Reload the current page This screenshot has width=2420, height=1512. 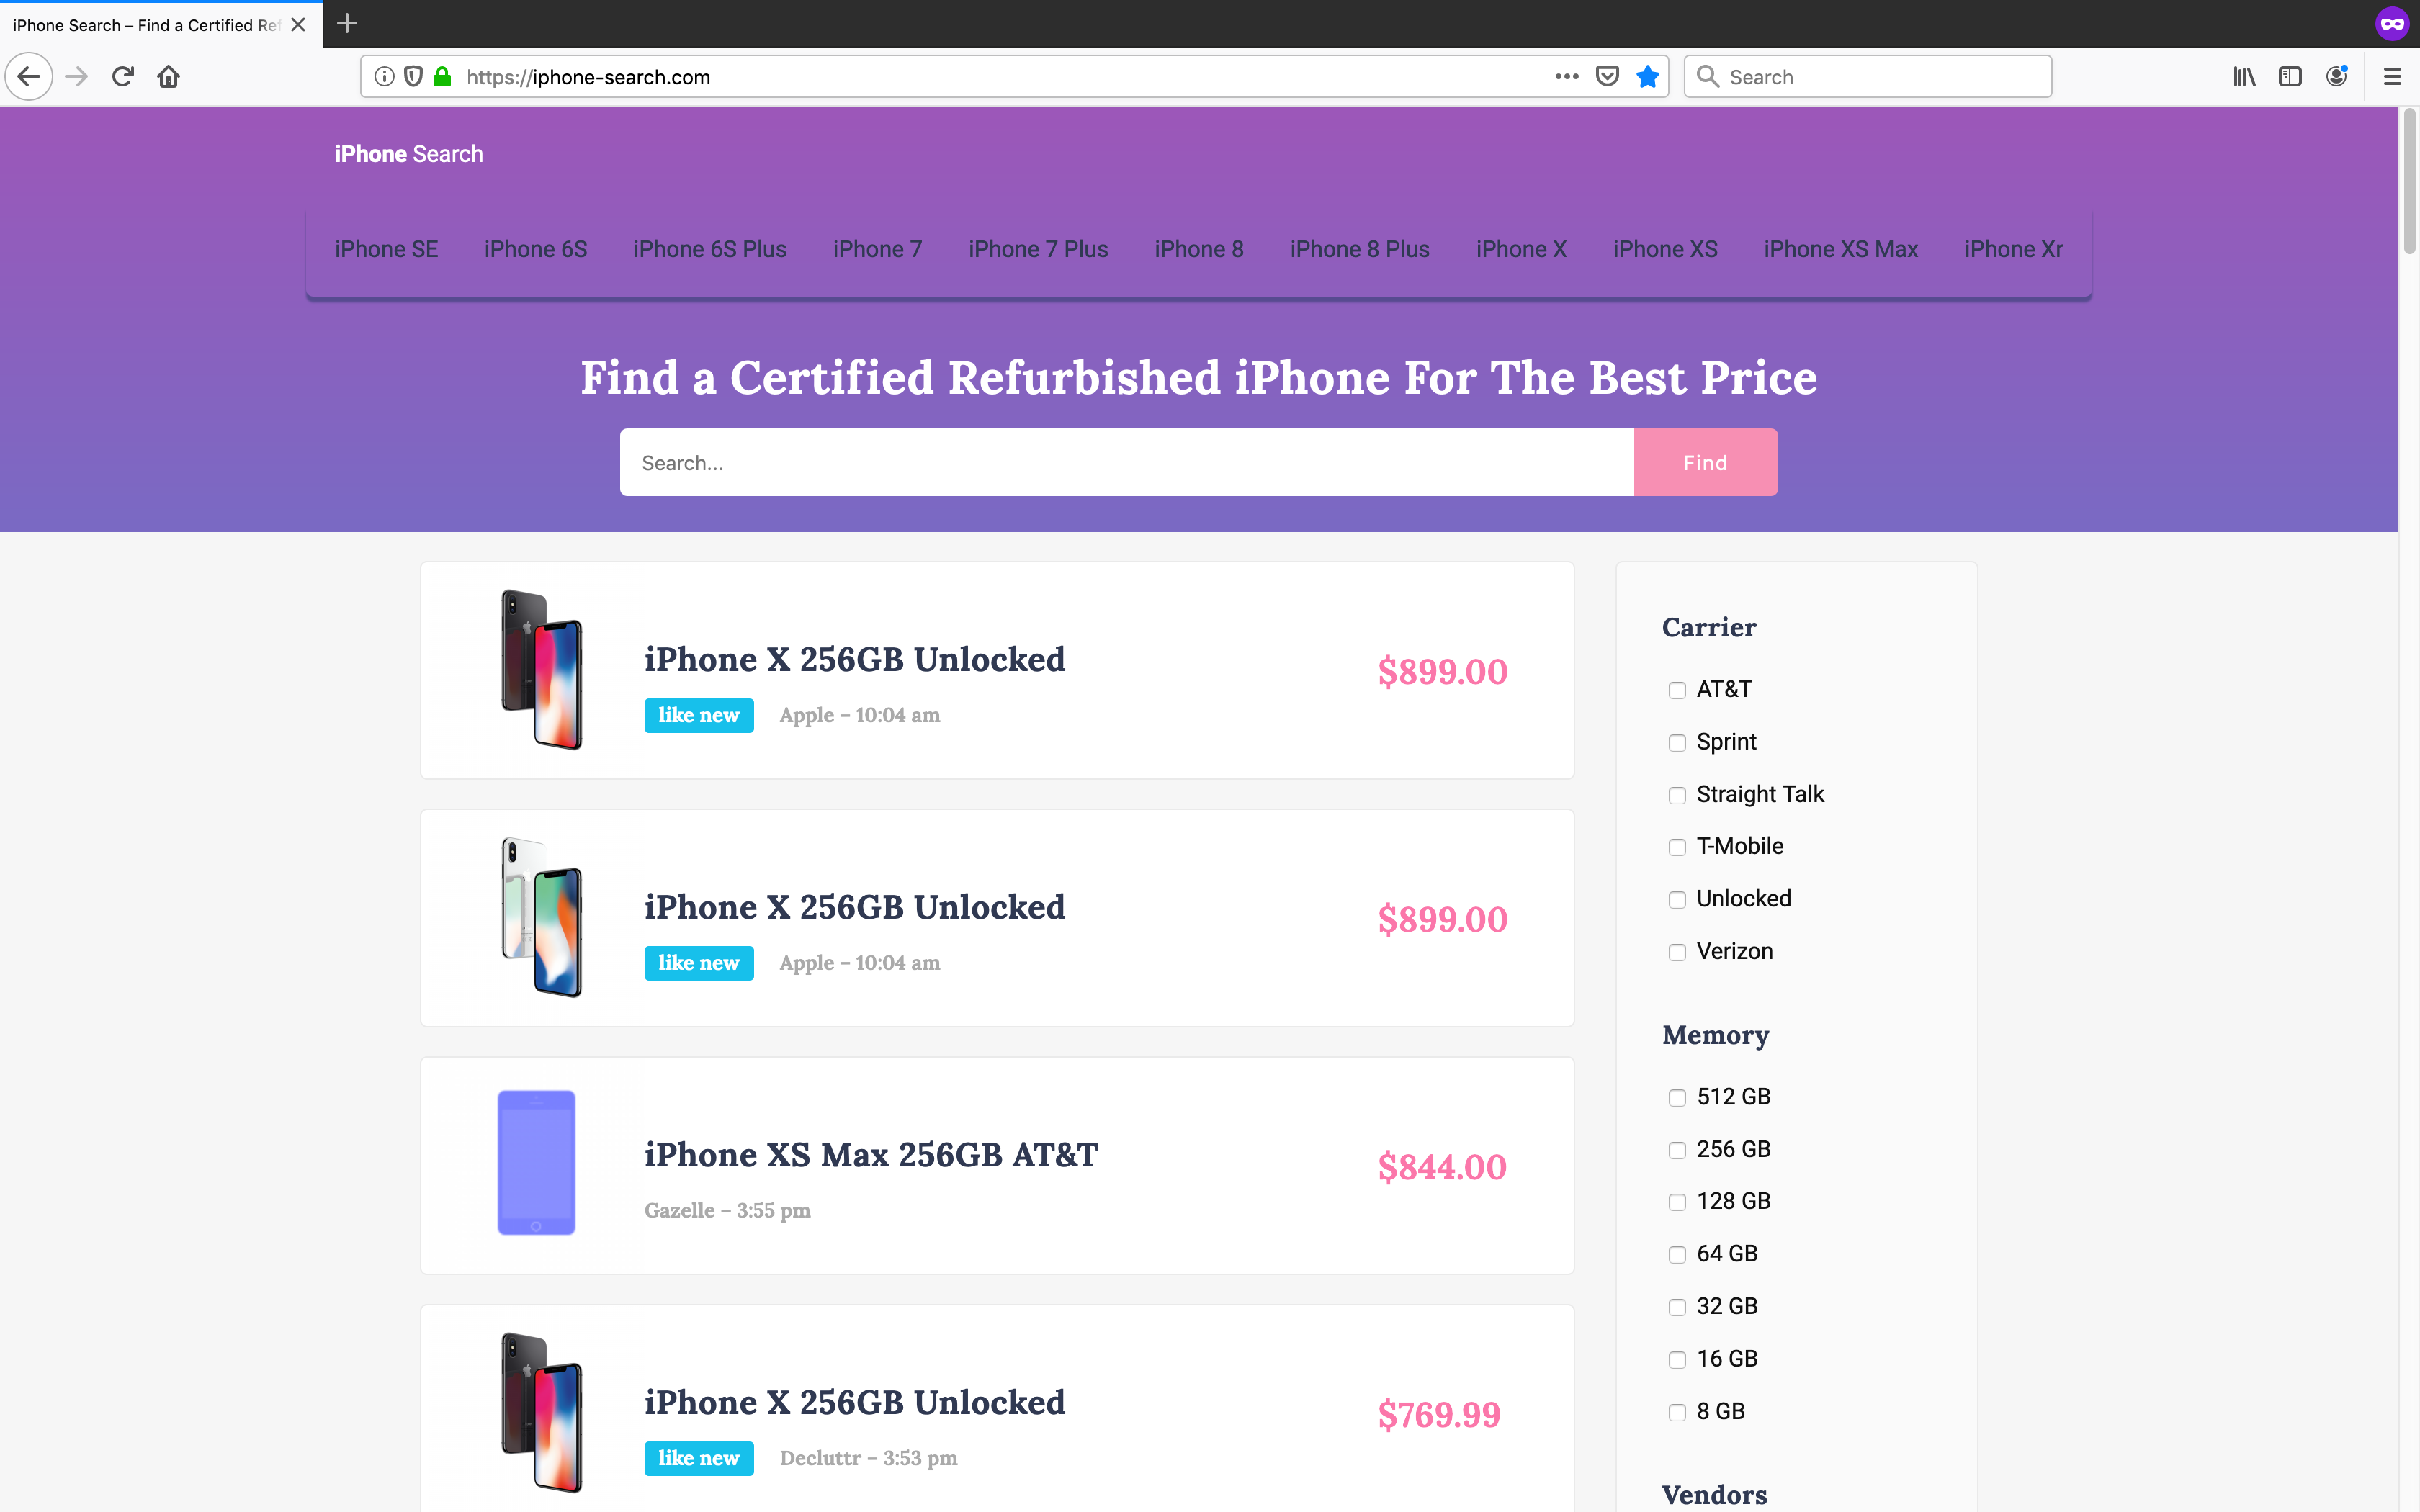click(x=122, y=76)
